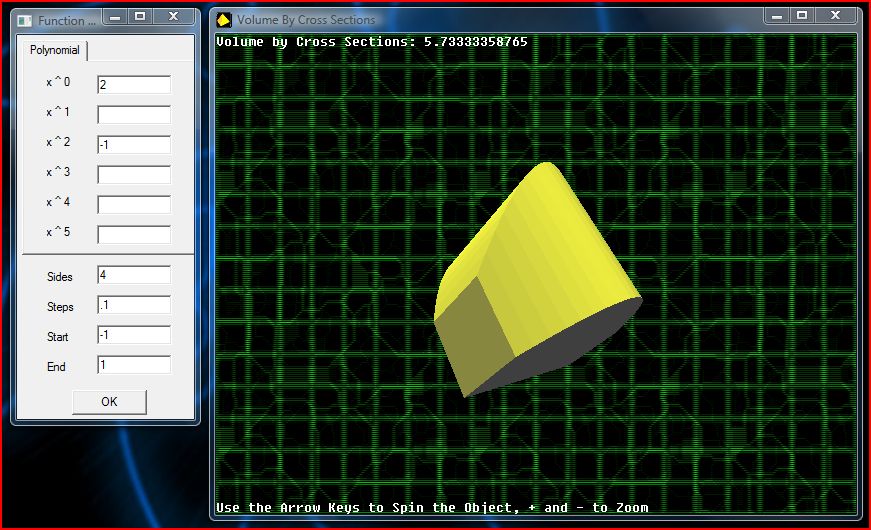
Task: Confirm settings with the OK button
Action: click(x=109, y=402)
